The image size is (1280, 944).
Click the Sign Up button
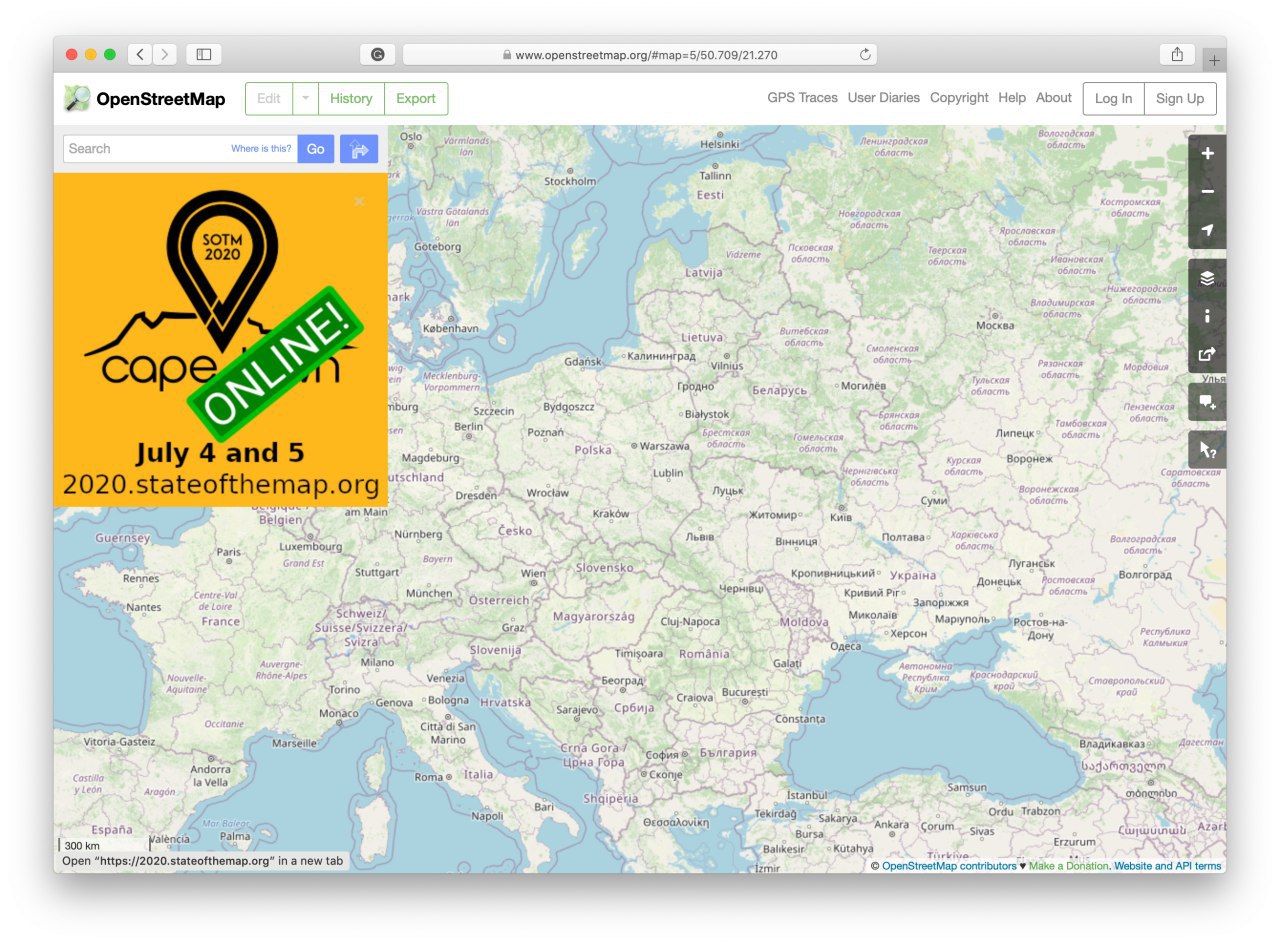point(1180,98)
